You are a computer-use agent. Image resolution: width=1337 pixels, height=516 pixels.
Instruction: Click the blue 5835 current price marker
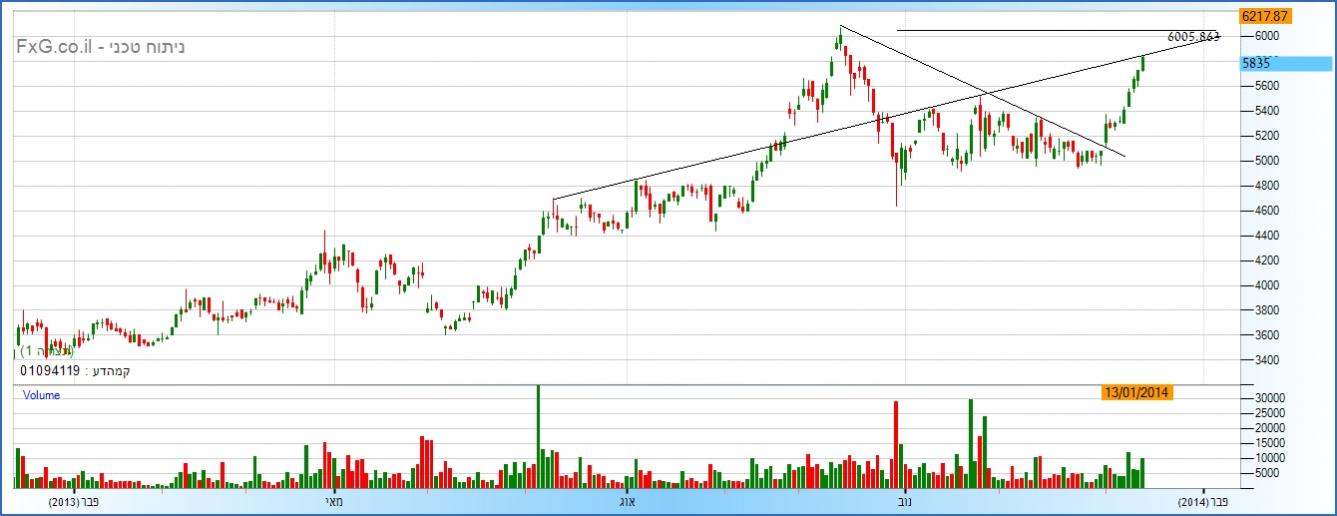(1256, 62)
